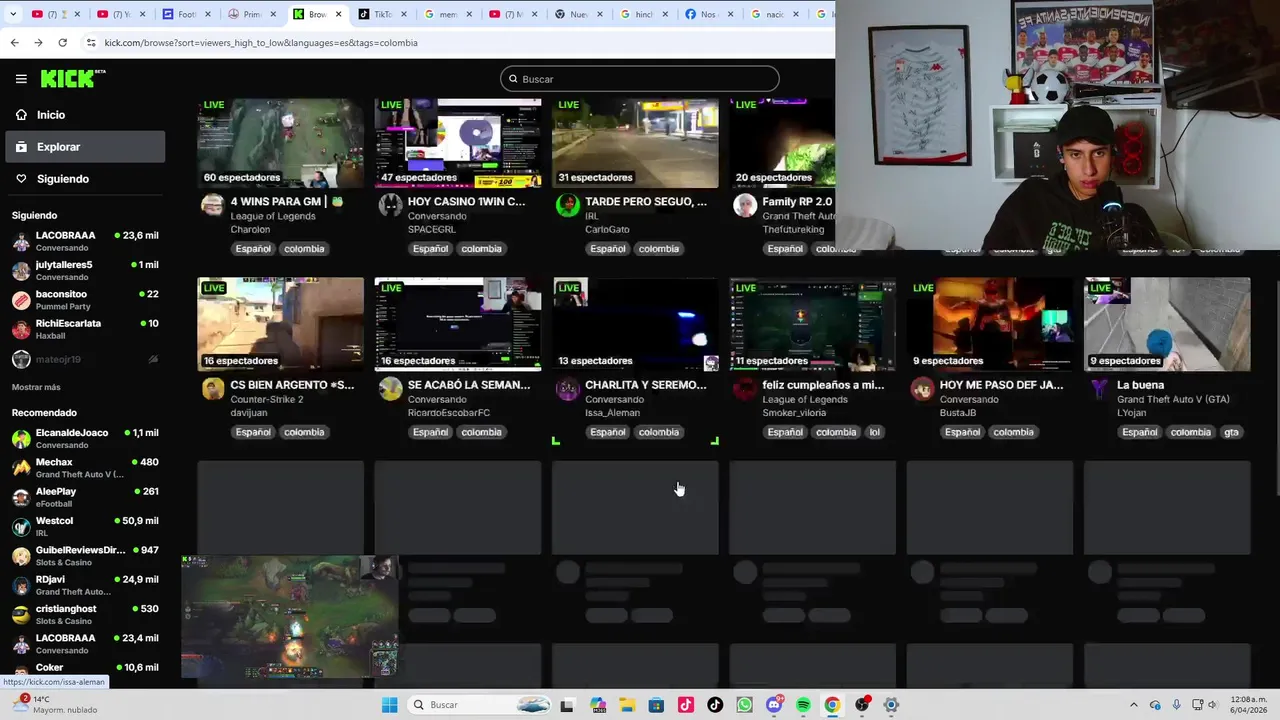
Task: Click 'colombia' tag under Issa_Aleman stream
Action: (x=658, y=432)
